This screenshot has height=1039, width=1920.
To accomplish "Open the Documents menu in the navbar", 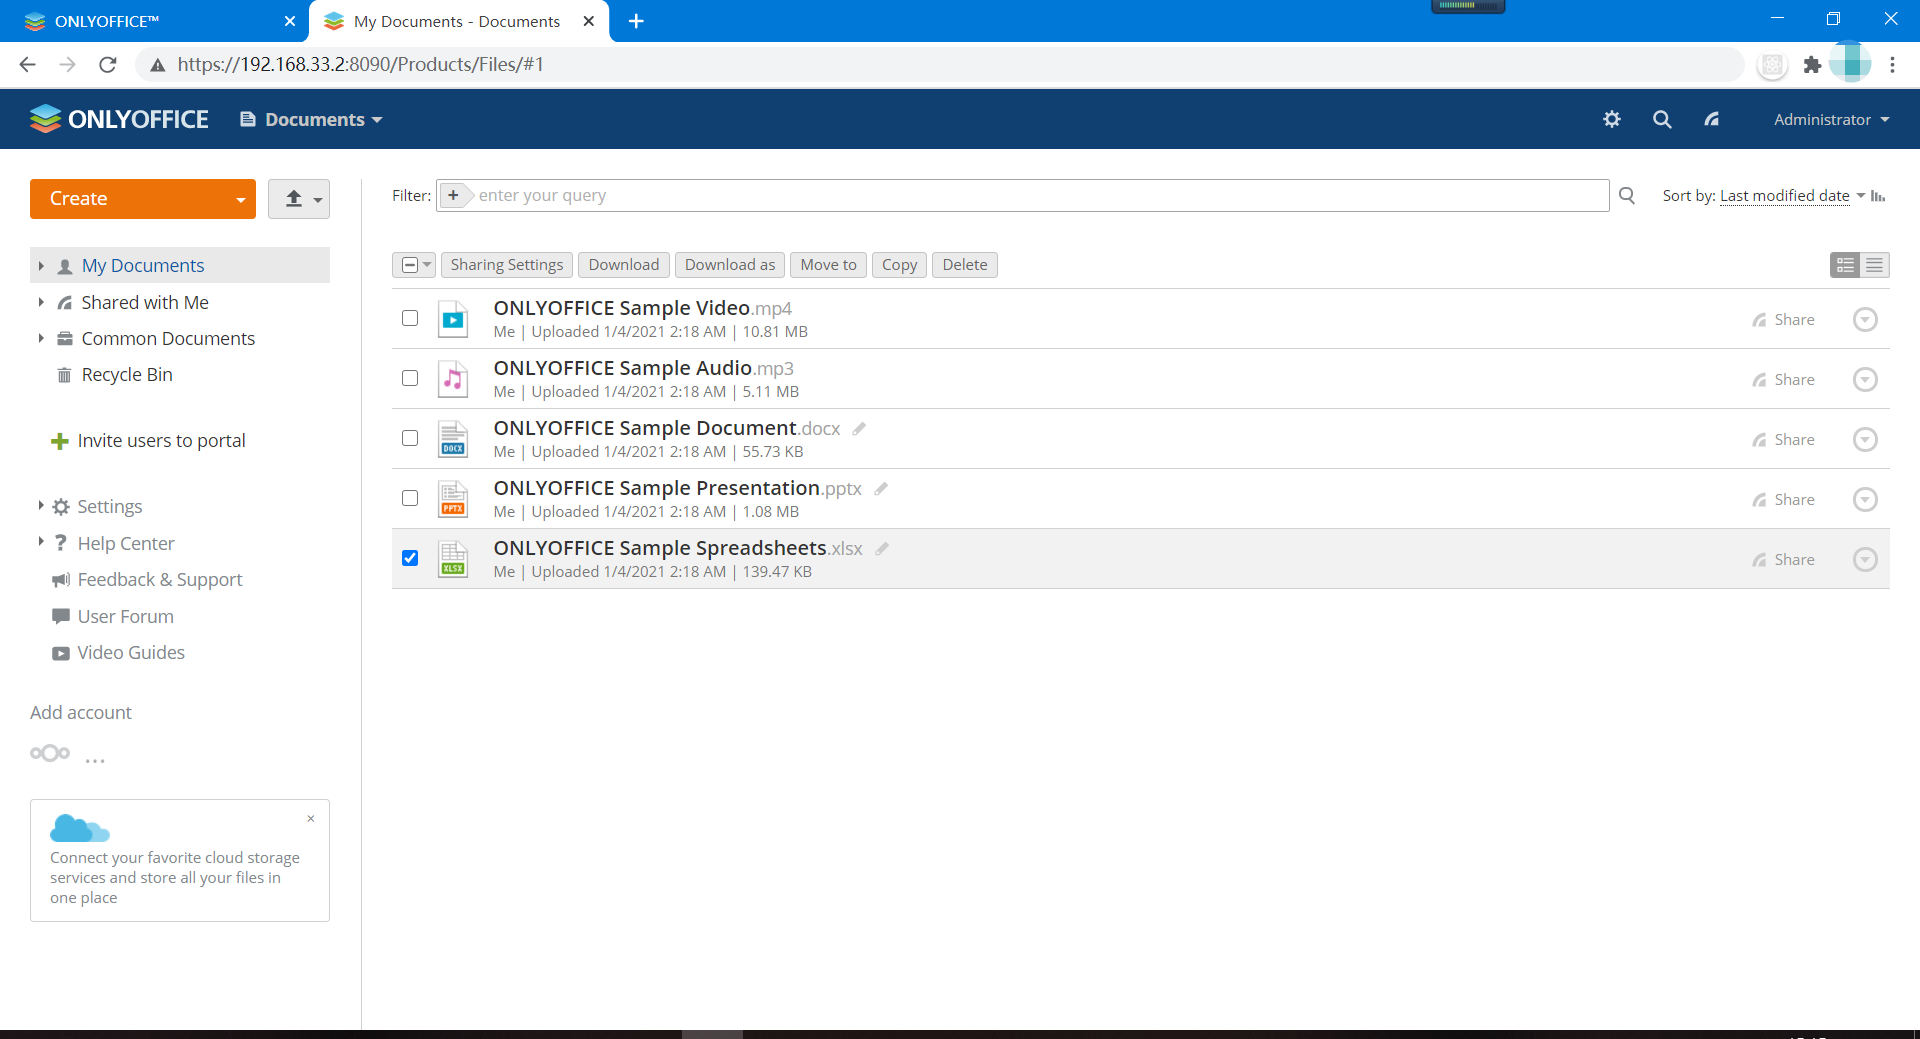I will [310, 119].
